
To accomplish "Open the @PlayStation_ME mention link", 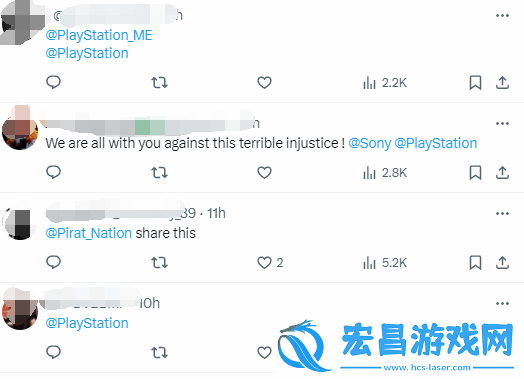I will tap(99, 35).
